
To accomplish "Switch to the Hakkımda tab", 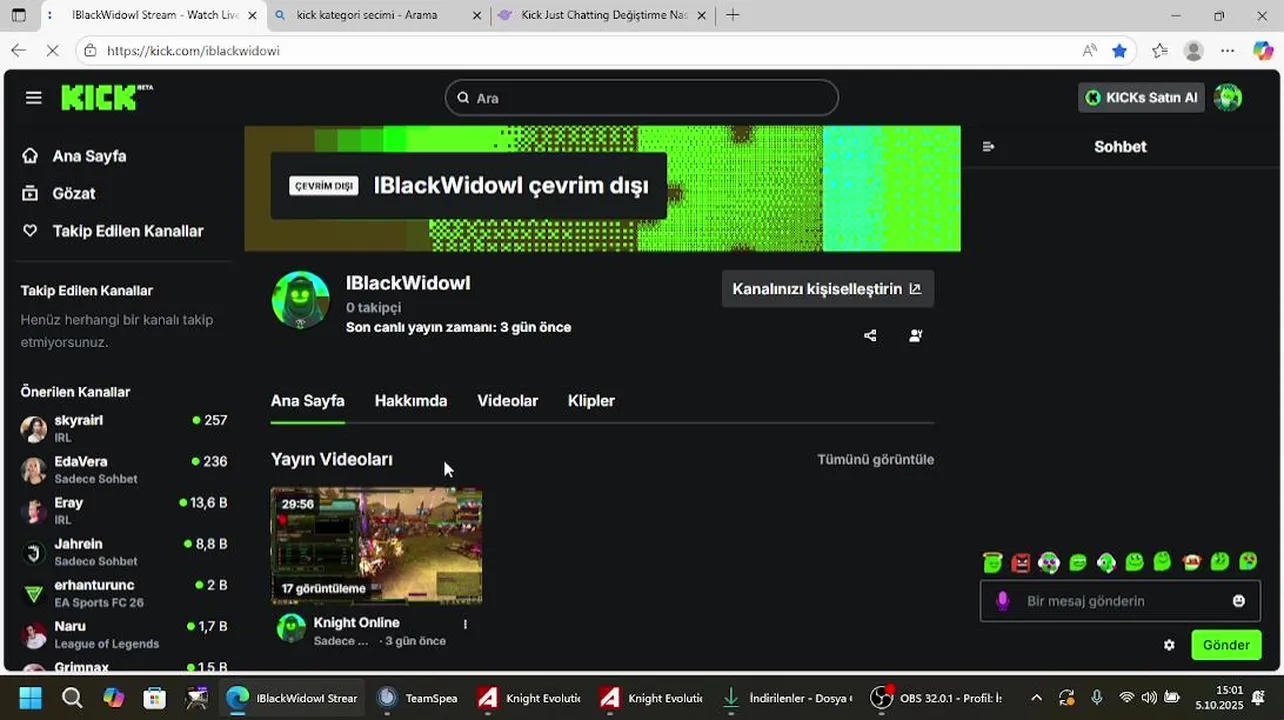I will 411,401.
